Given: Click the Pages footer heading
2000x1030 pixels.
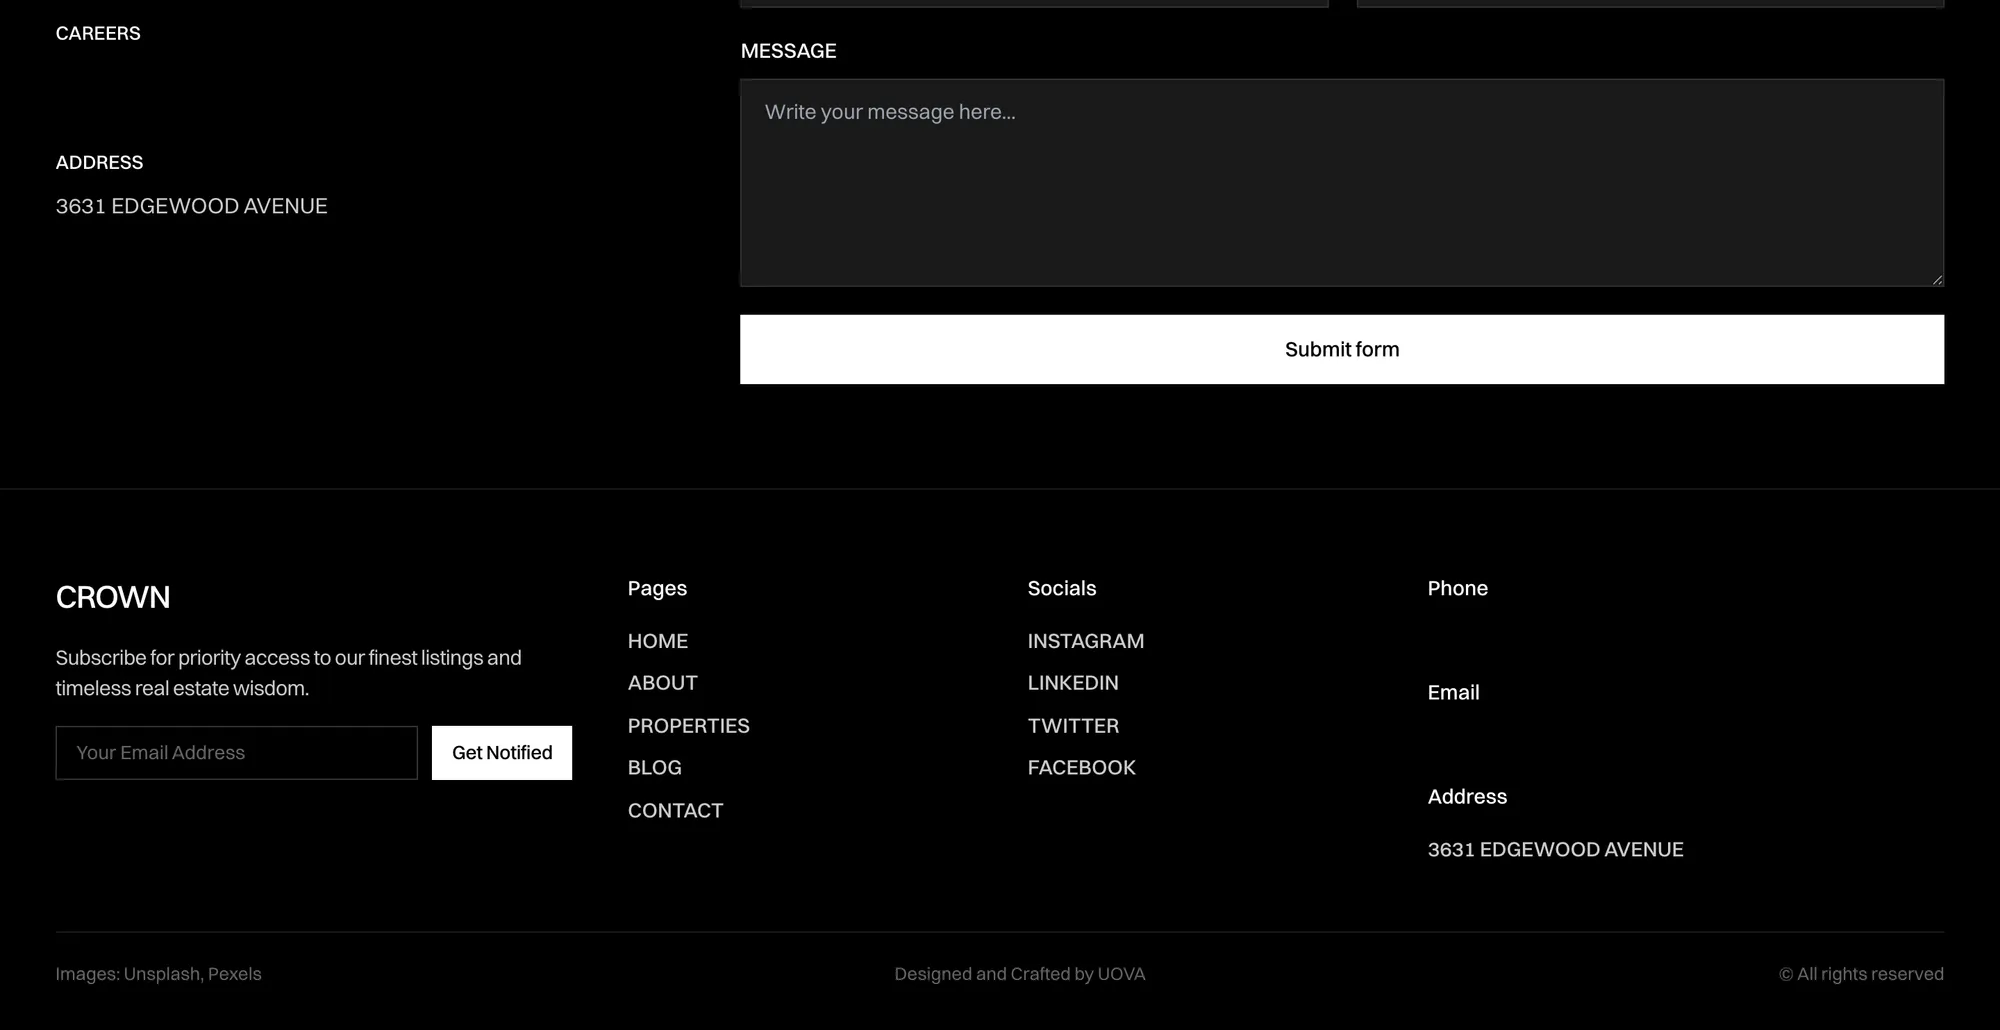Looking at the screenshot, I should pyautogui.click(x=658, y=588).
